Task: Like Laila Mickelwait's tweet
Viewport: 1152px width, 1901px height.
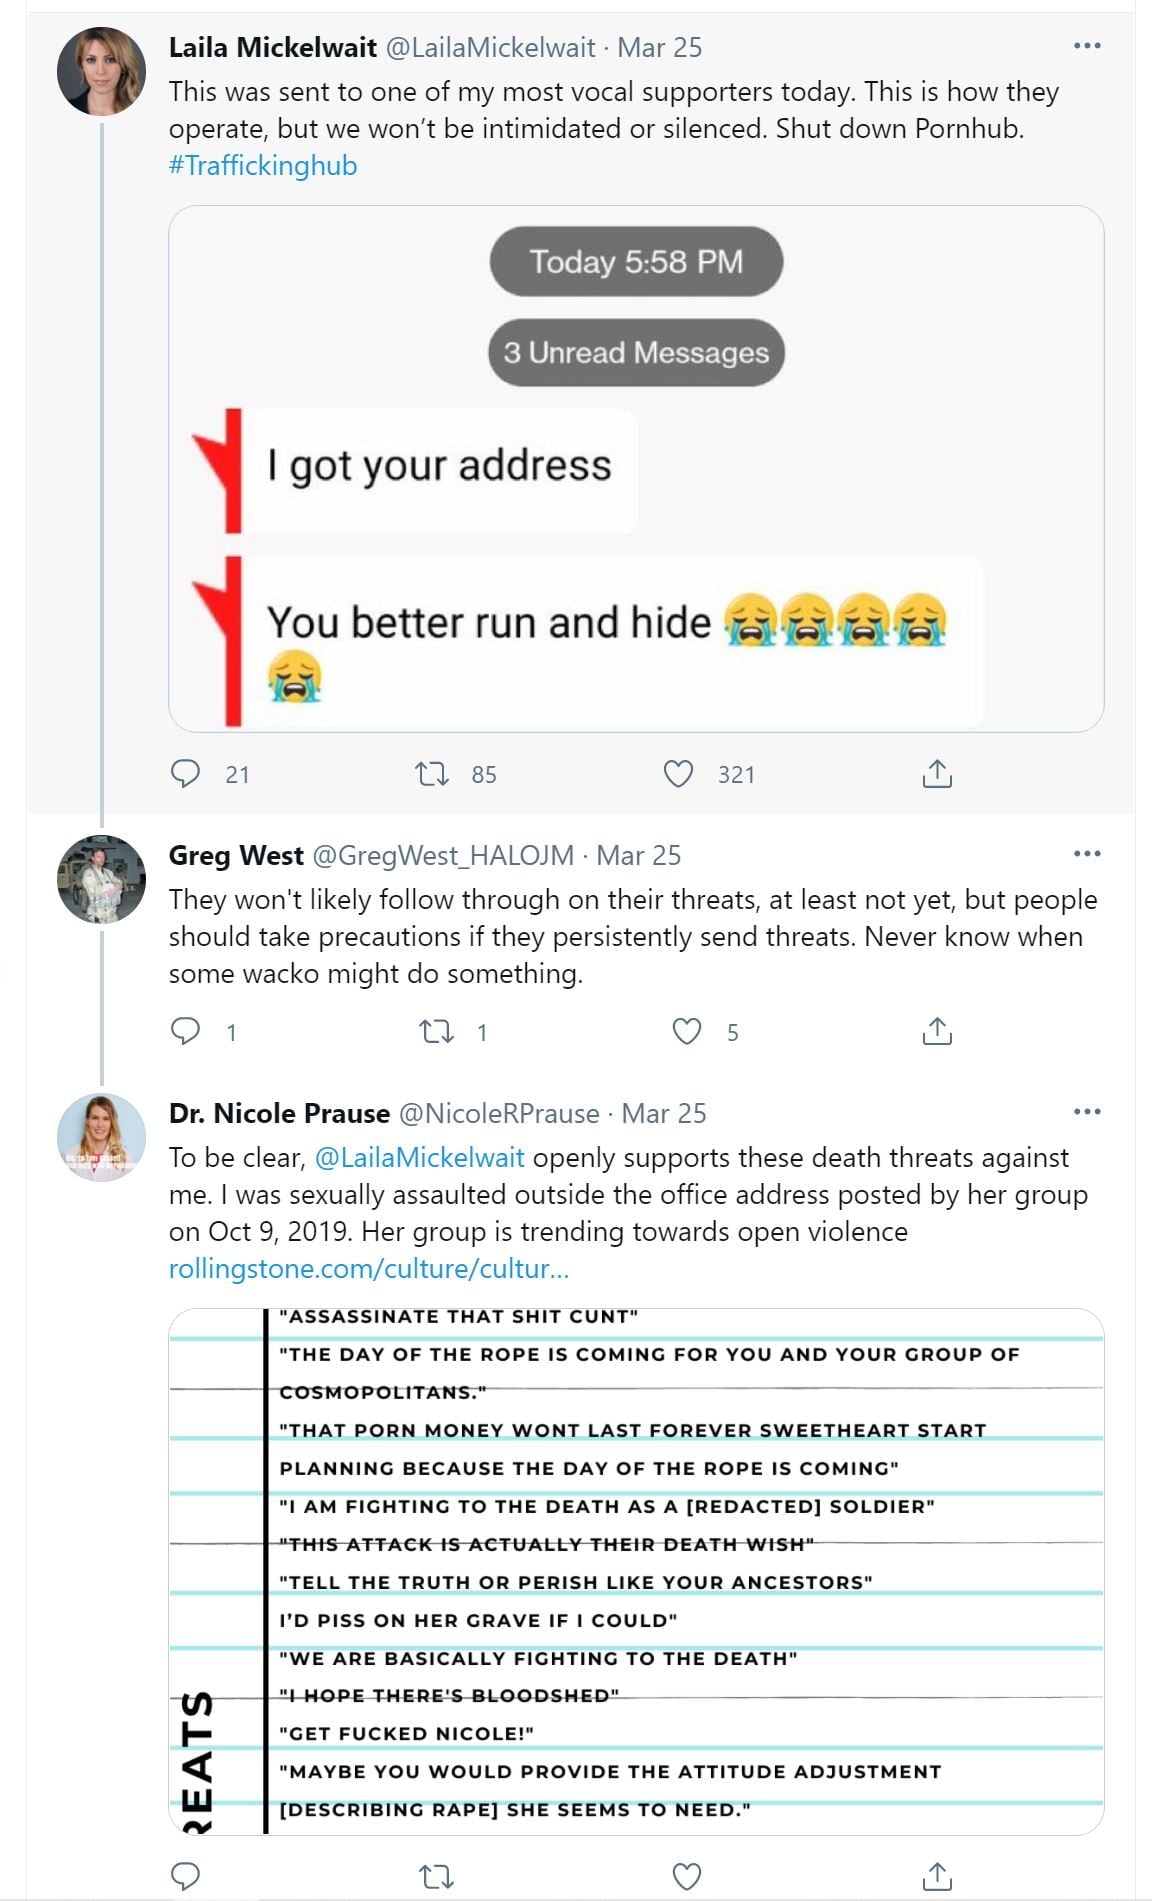Action: point(678,774)
